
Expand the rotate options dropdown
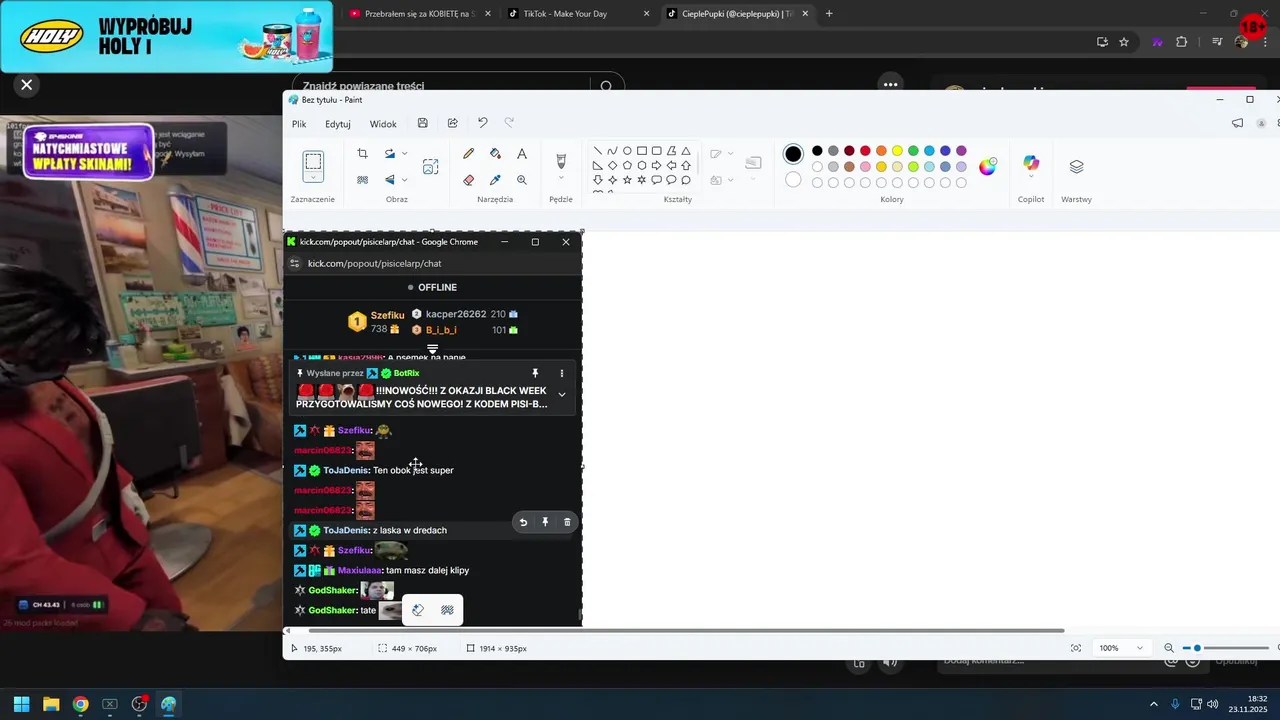coord(405,154)
